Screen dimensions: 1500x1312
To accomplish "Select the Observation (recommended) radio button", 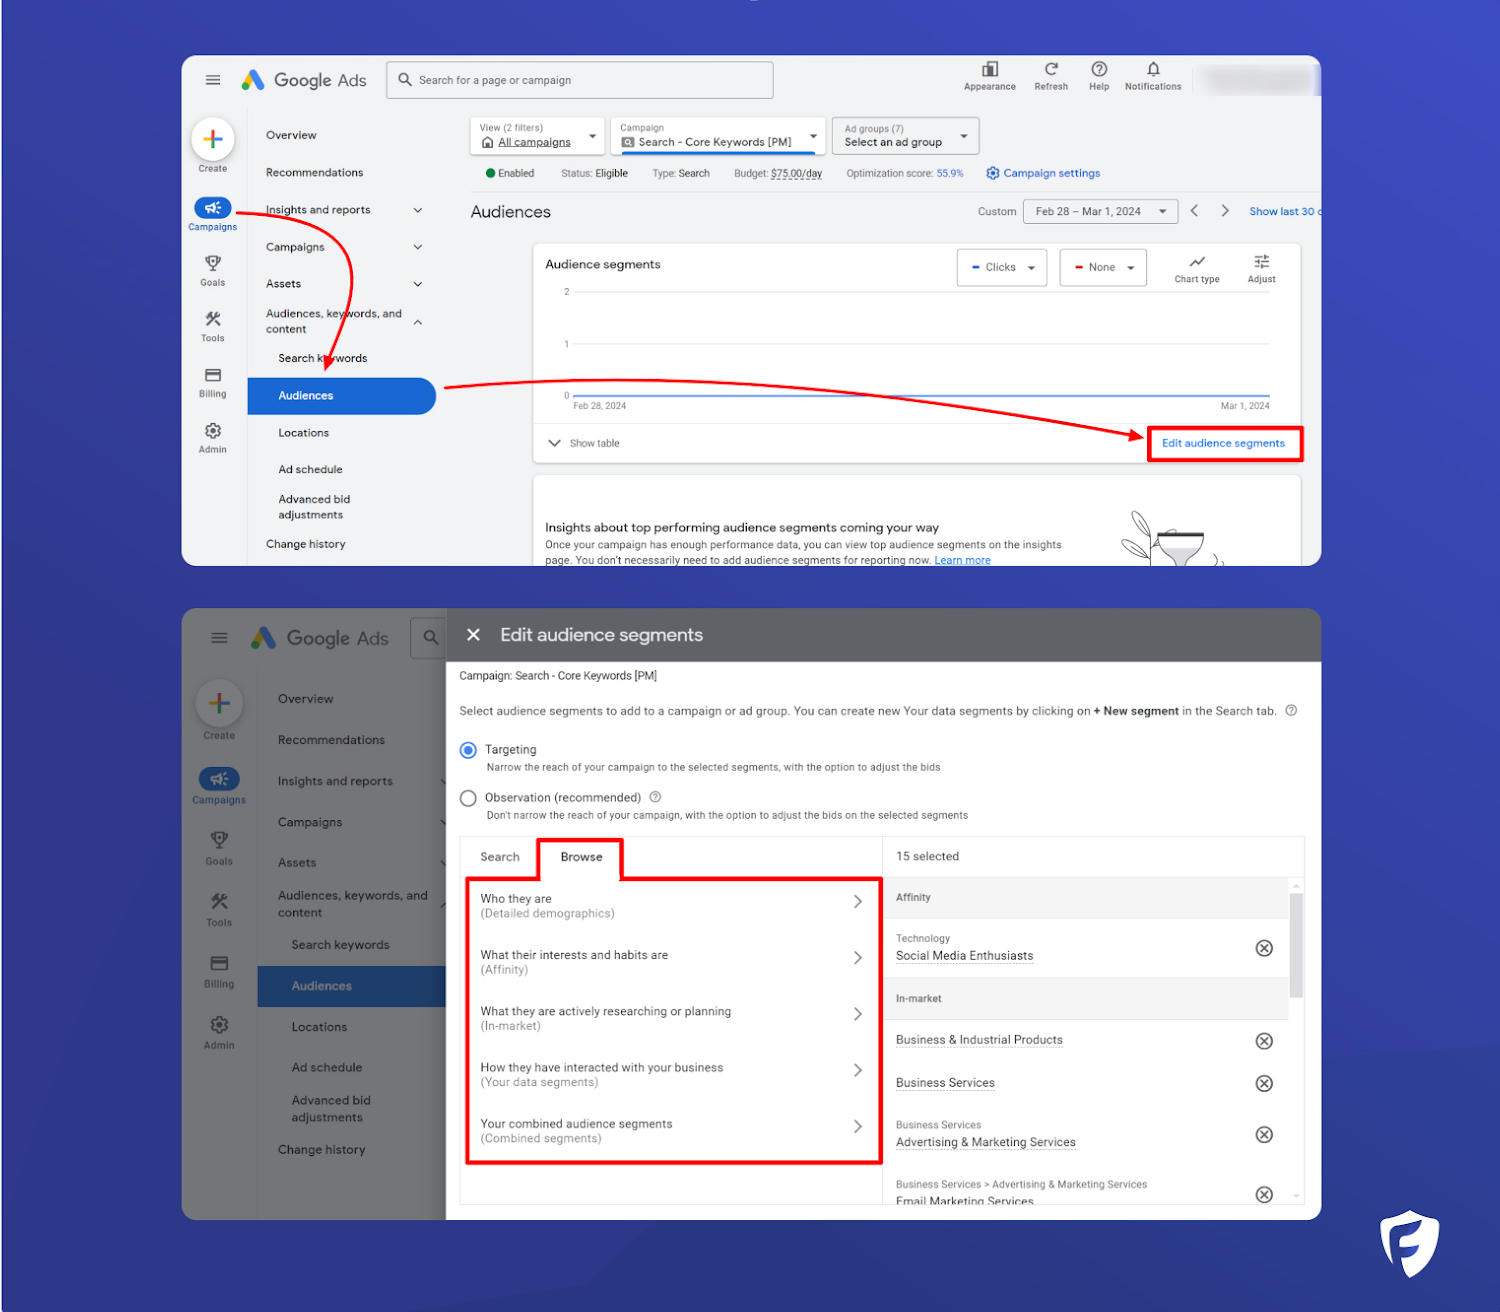I will tap(468, 798).
